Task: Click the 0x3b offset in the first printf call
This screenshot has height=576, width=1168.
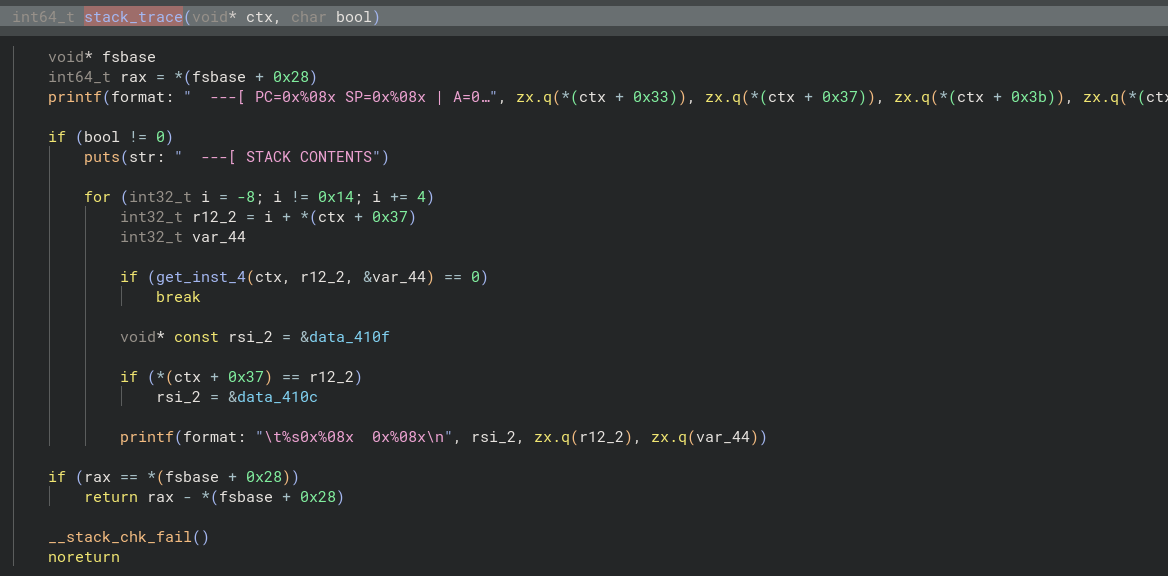Action: [x=1029, y=97]
